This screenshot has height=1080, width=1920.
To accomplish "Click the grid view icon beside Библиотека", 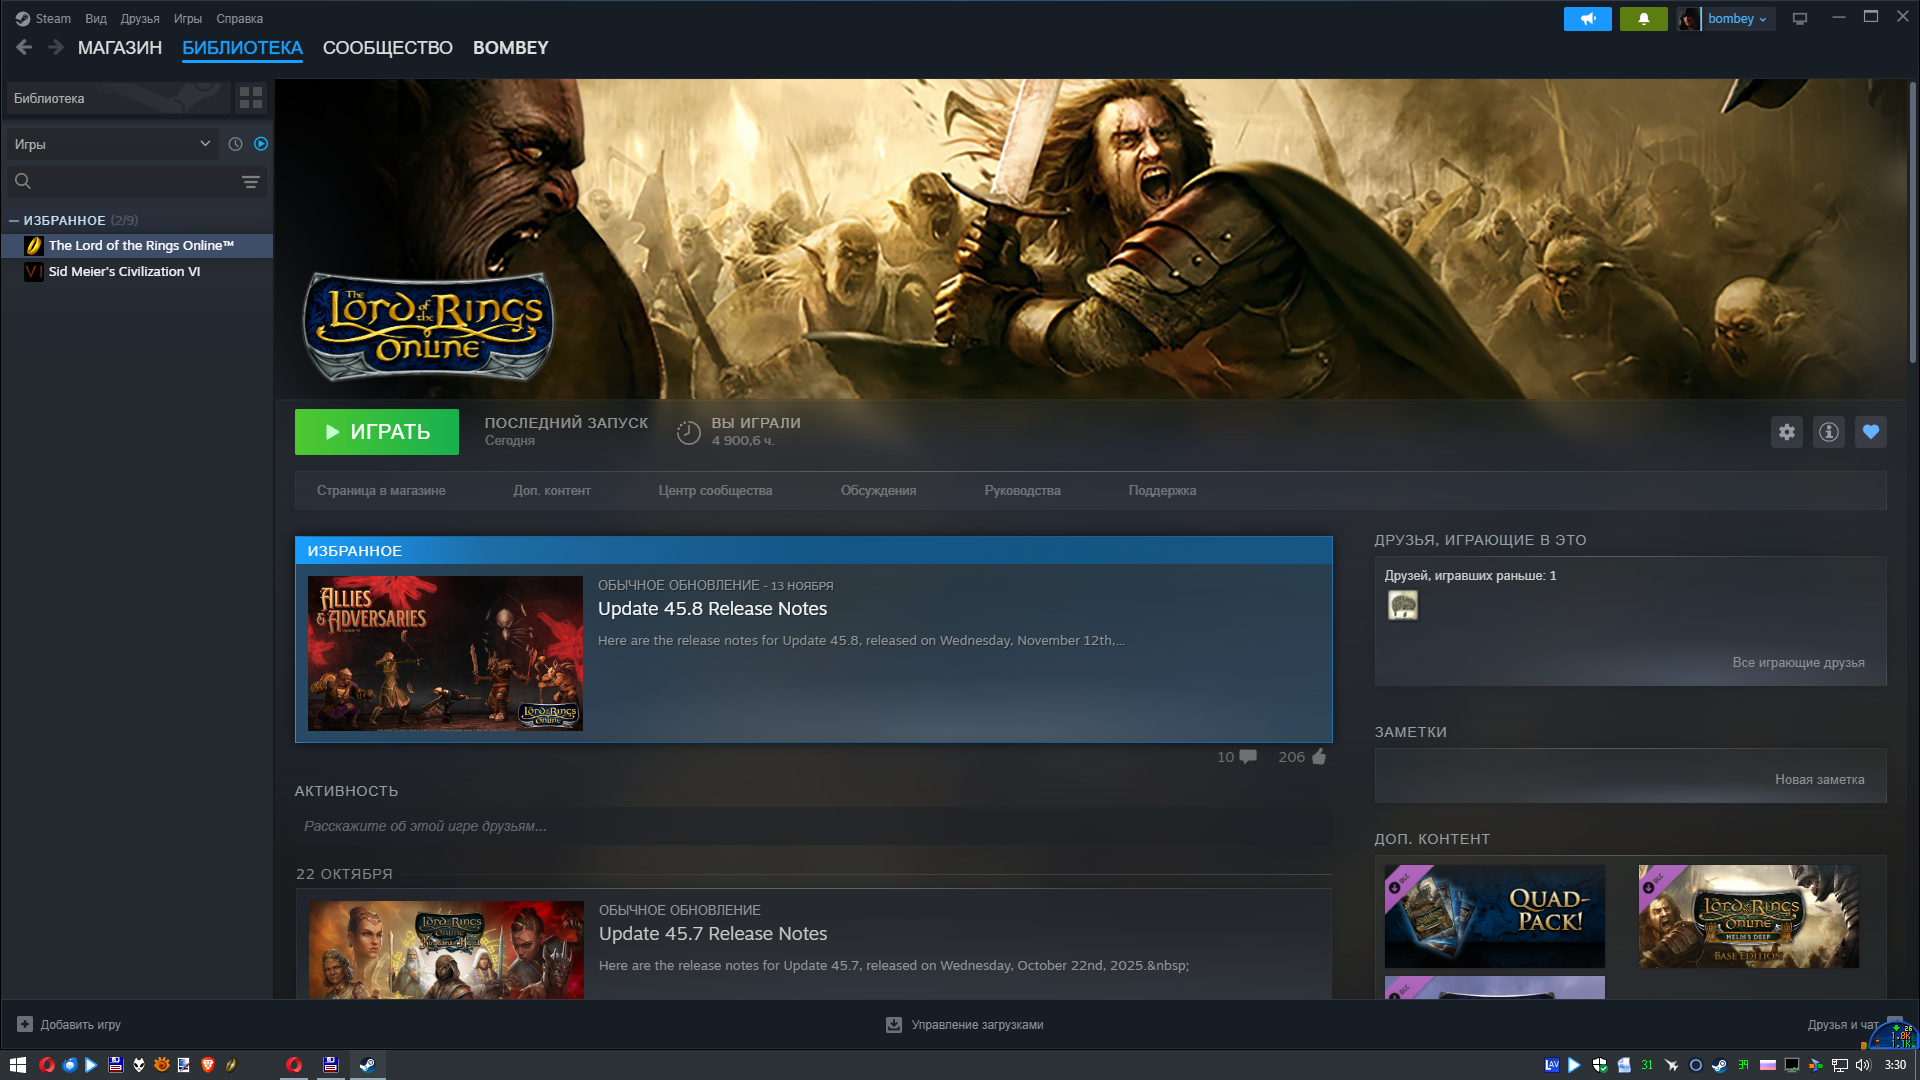I will click(251, 98).
